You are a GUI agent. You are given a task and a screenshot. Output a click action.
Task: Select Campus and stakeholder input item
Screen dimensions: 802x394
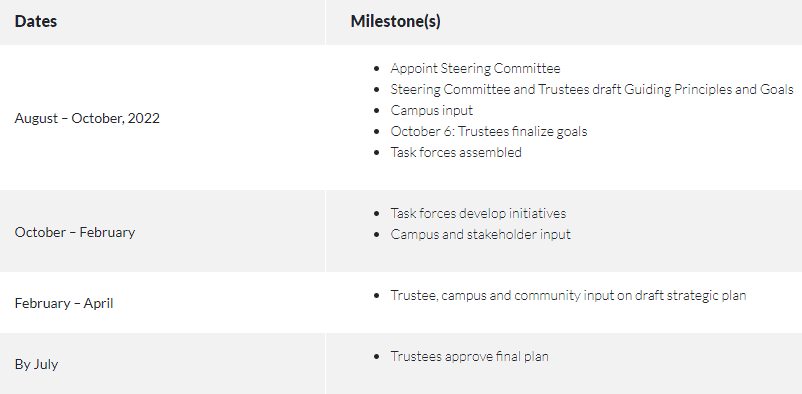[x=480, y=234]
